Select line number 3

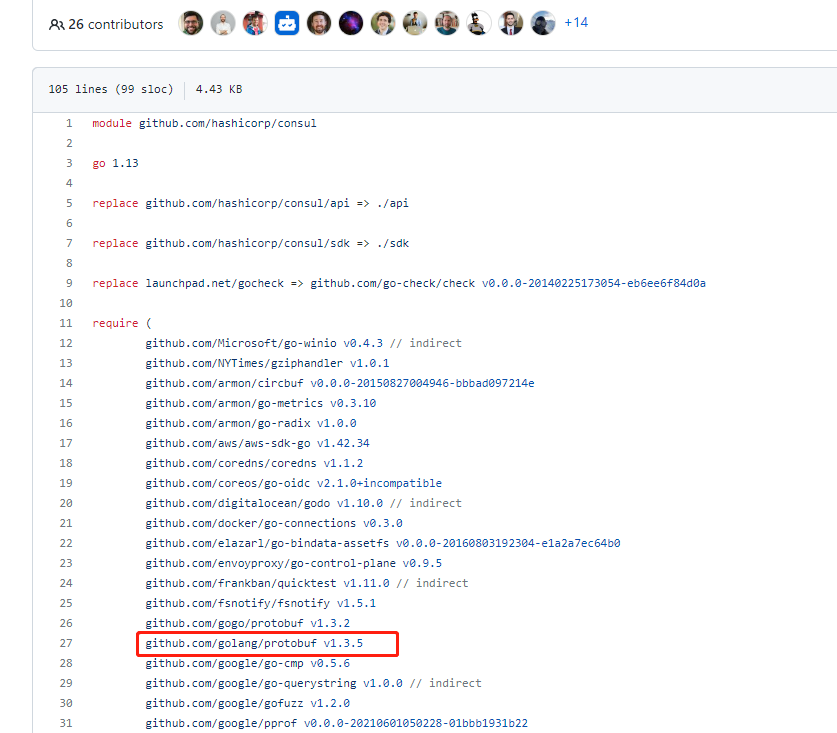69,163
